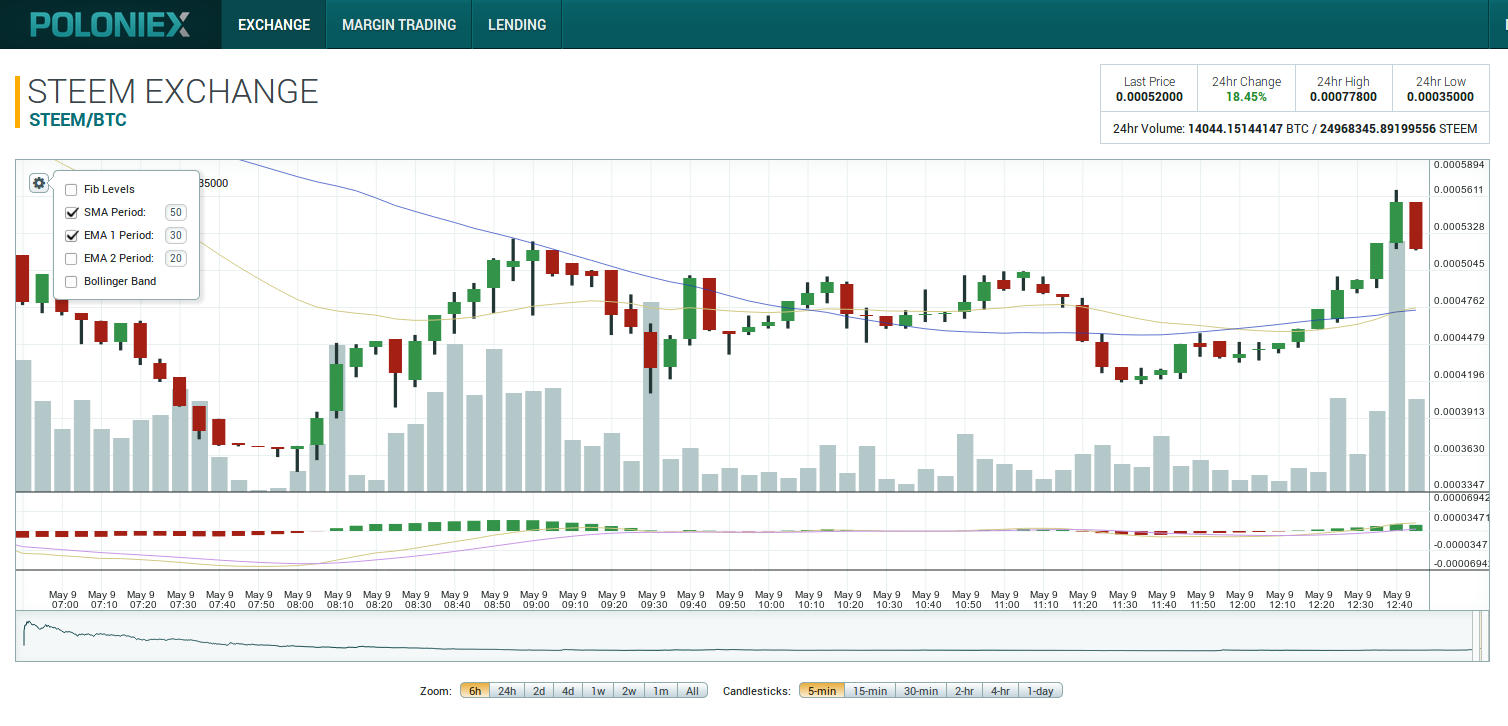This screenshot has height=726, width=1508.
Task: Open the chart settings gear icon
Action: click(x=38, y=183)
